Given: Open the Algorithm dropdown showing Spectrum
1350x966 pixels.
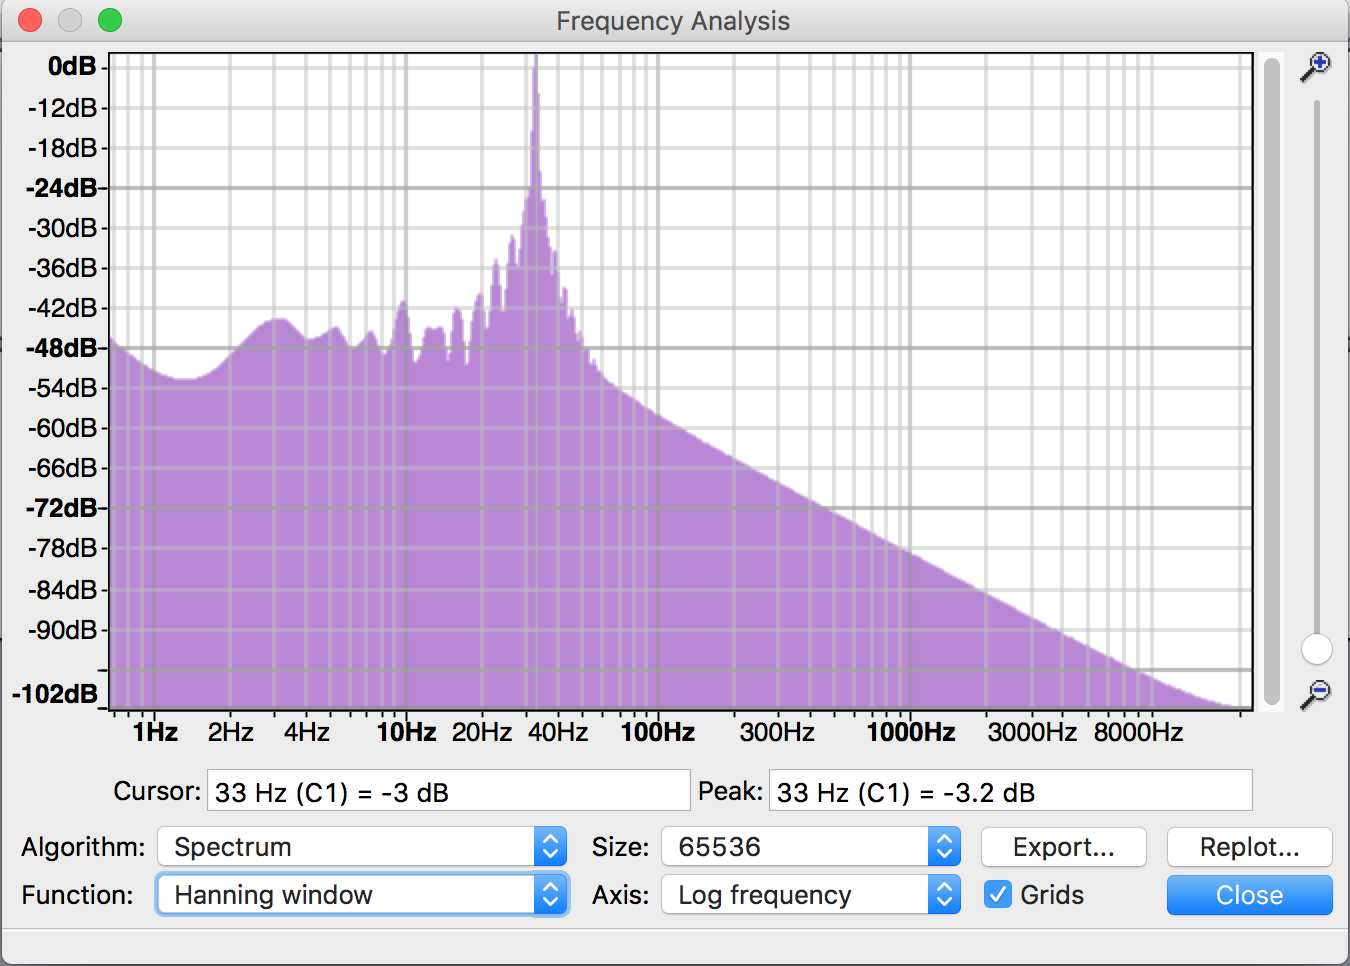Looking at the screenshot, I should 363,847.
